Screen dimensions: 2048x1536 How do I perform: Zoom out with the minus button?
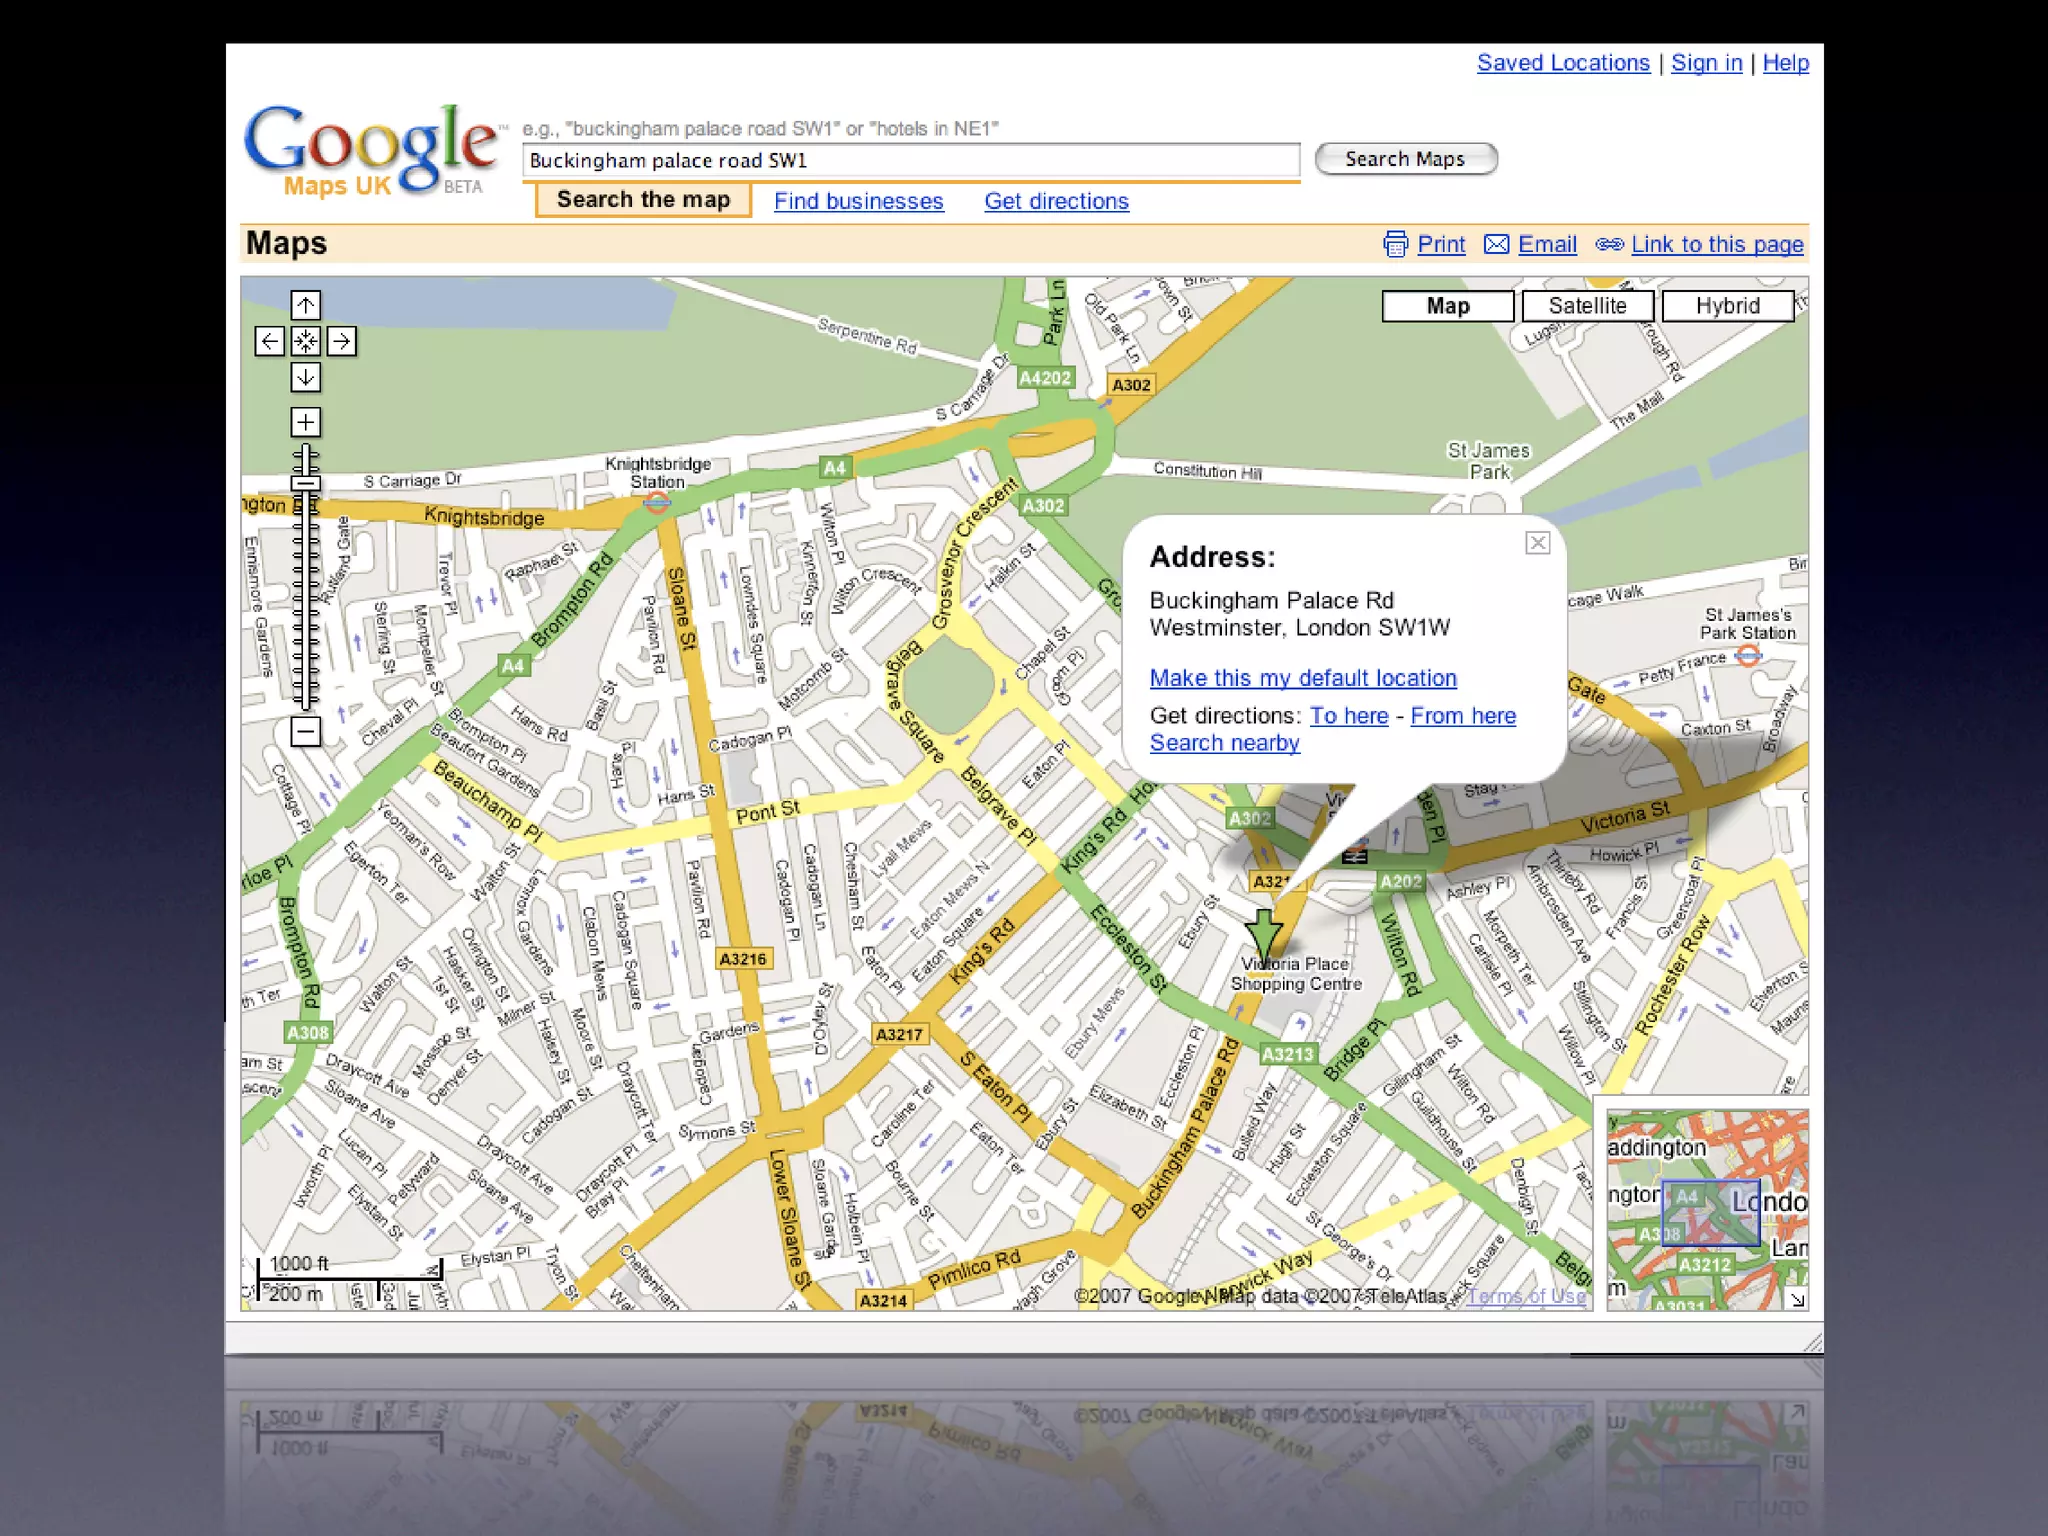point(305,731)
